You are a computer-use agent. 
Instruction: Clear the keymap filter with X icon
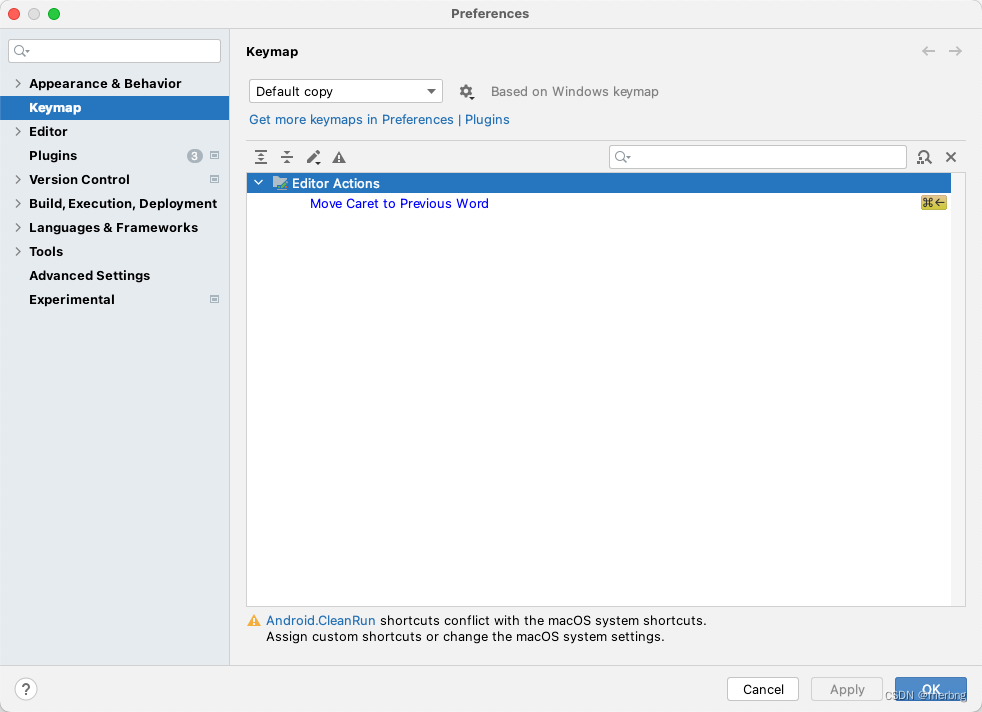pyautogui.click(x=951, y=157)
